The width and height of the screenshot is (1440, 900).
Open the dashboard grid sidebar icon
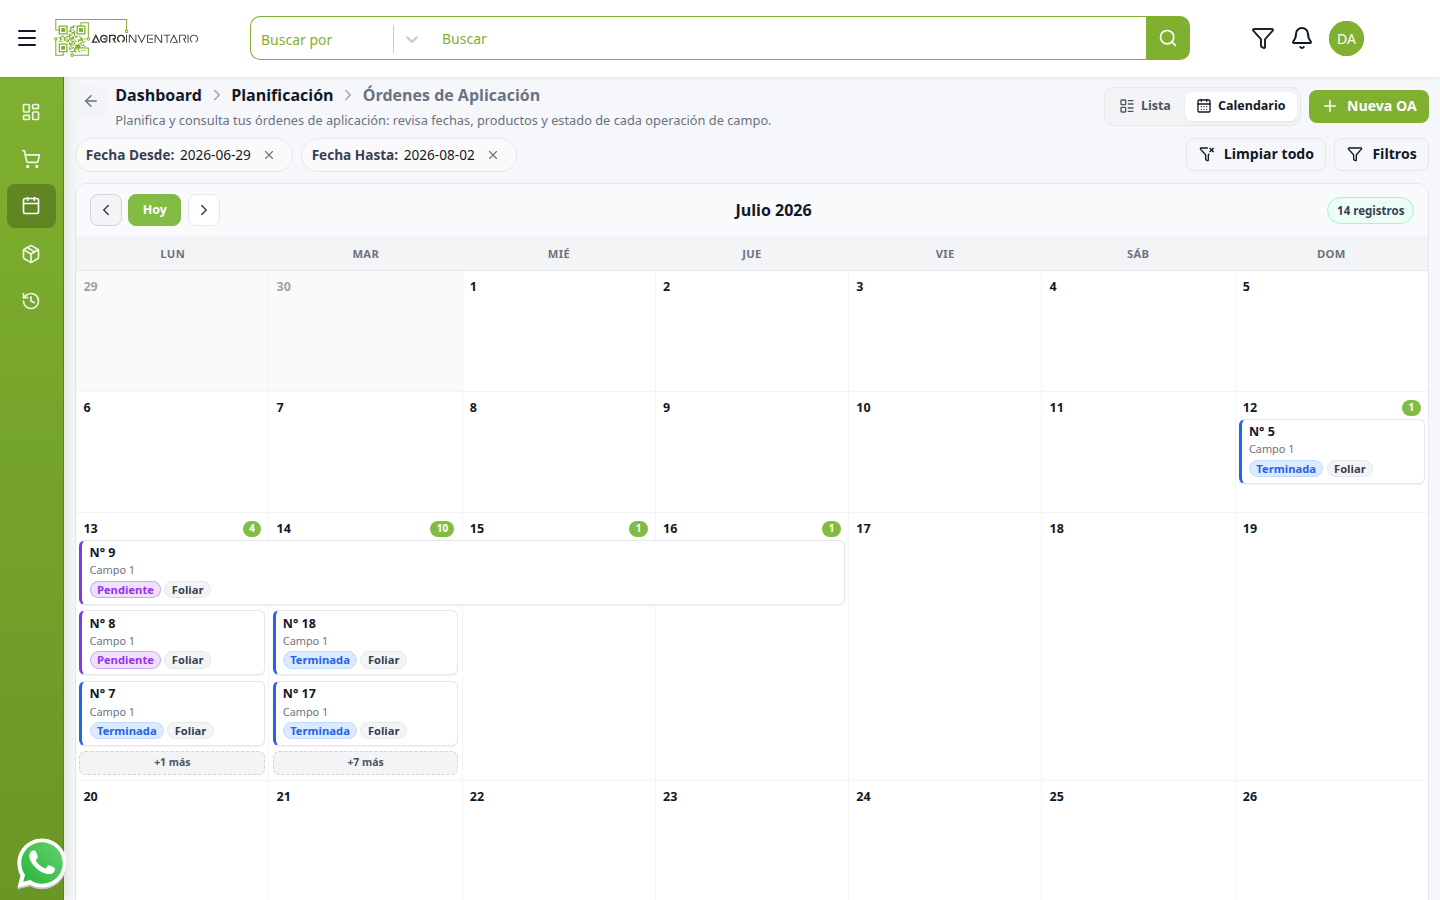[x=31, y=111]
